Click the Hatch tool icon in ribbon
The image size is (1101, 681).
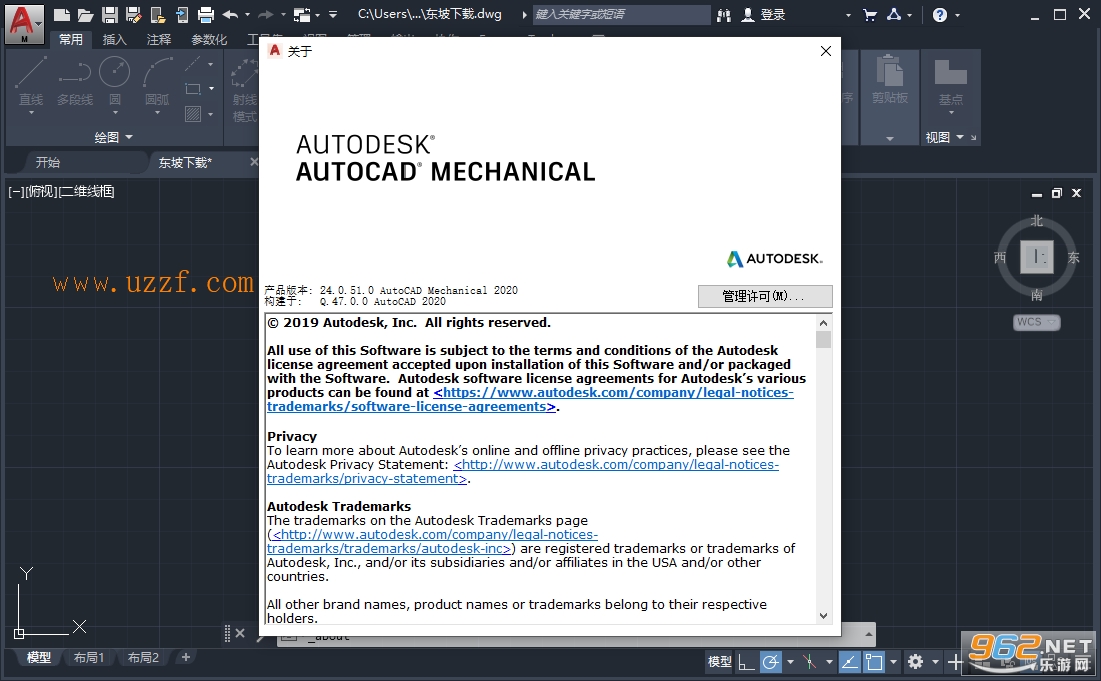(193, 114)
